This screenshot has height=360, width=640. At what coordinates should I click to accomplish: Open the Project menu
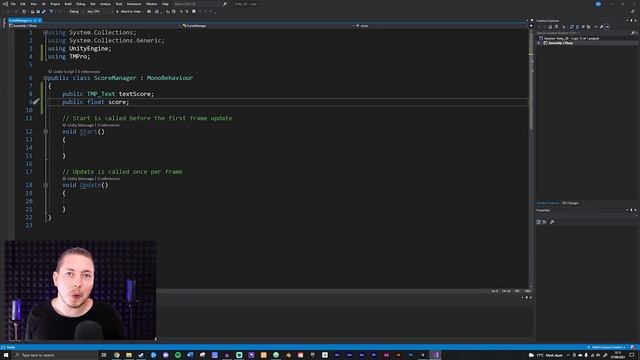pyautogui.click(x=55, y=4)
